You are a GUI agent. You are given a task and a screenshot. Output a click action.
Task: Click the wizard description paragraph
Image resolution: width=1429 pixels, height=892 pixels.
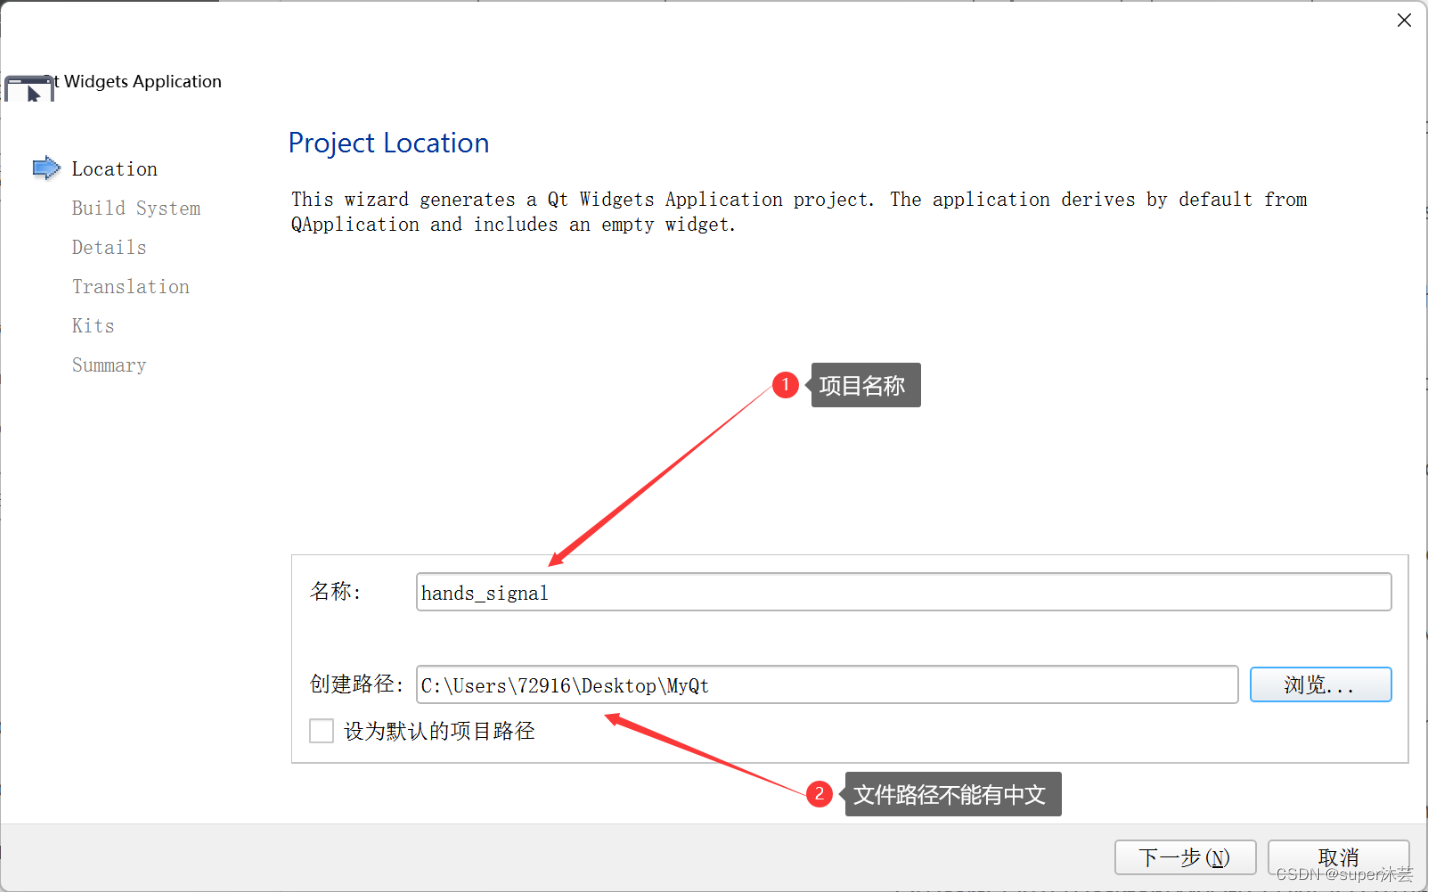click(799, 212)
